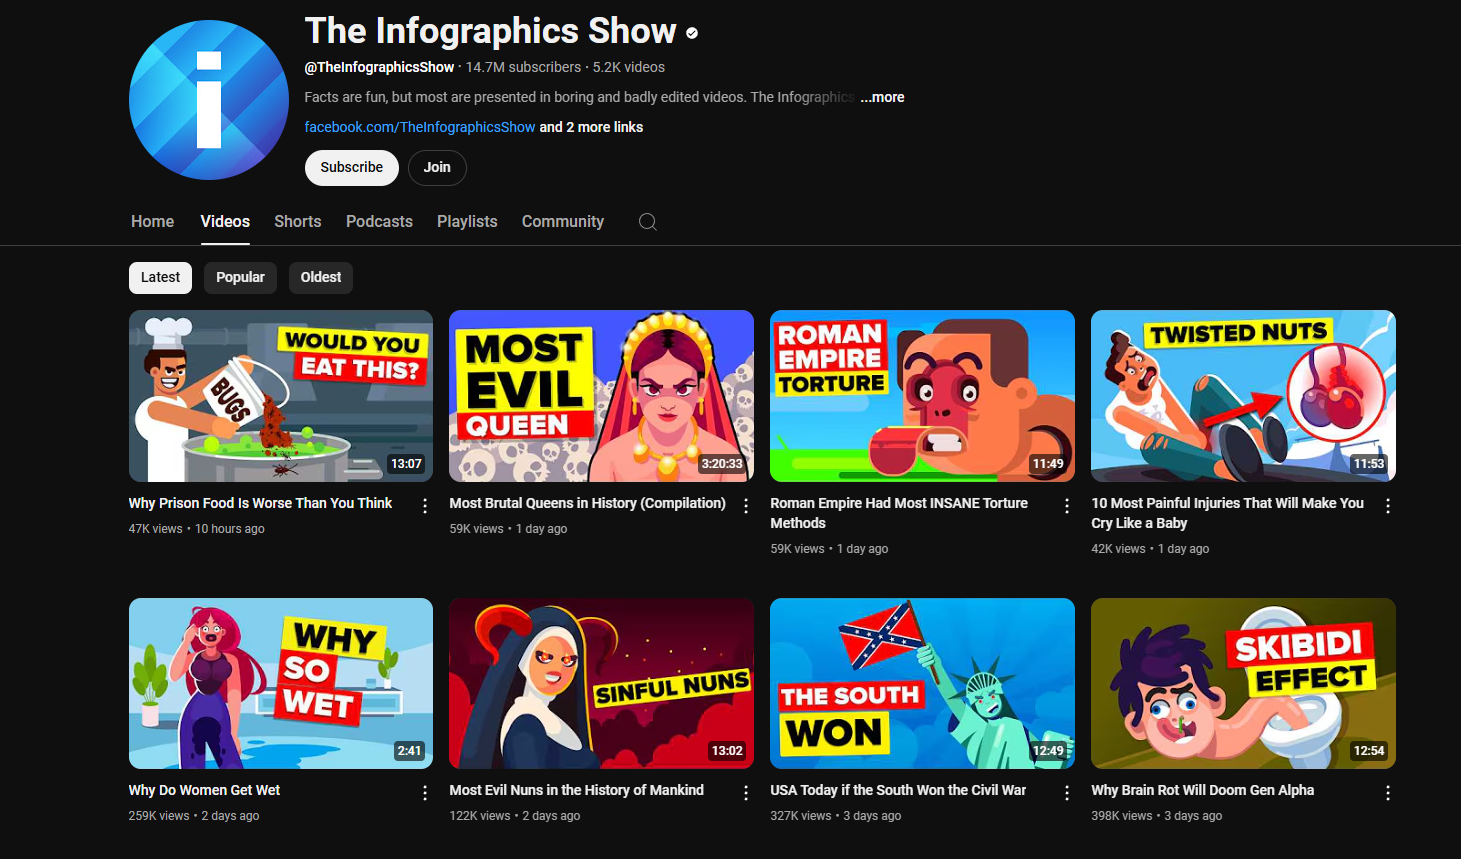This screenshot has width=1461, height=859.
Task: Click '47K views • 10 hours ago' text
Action: 197,529
